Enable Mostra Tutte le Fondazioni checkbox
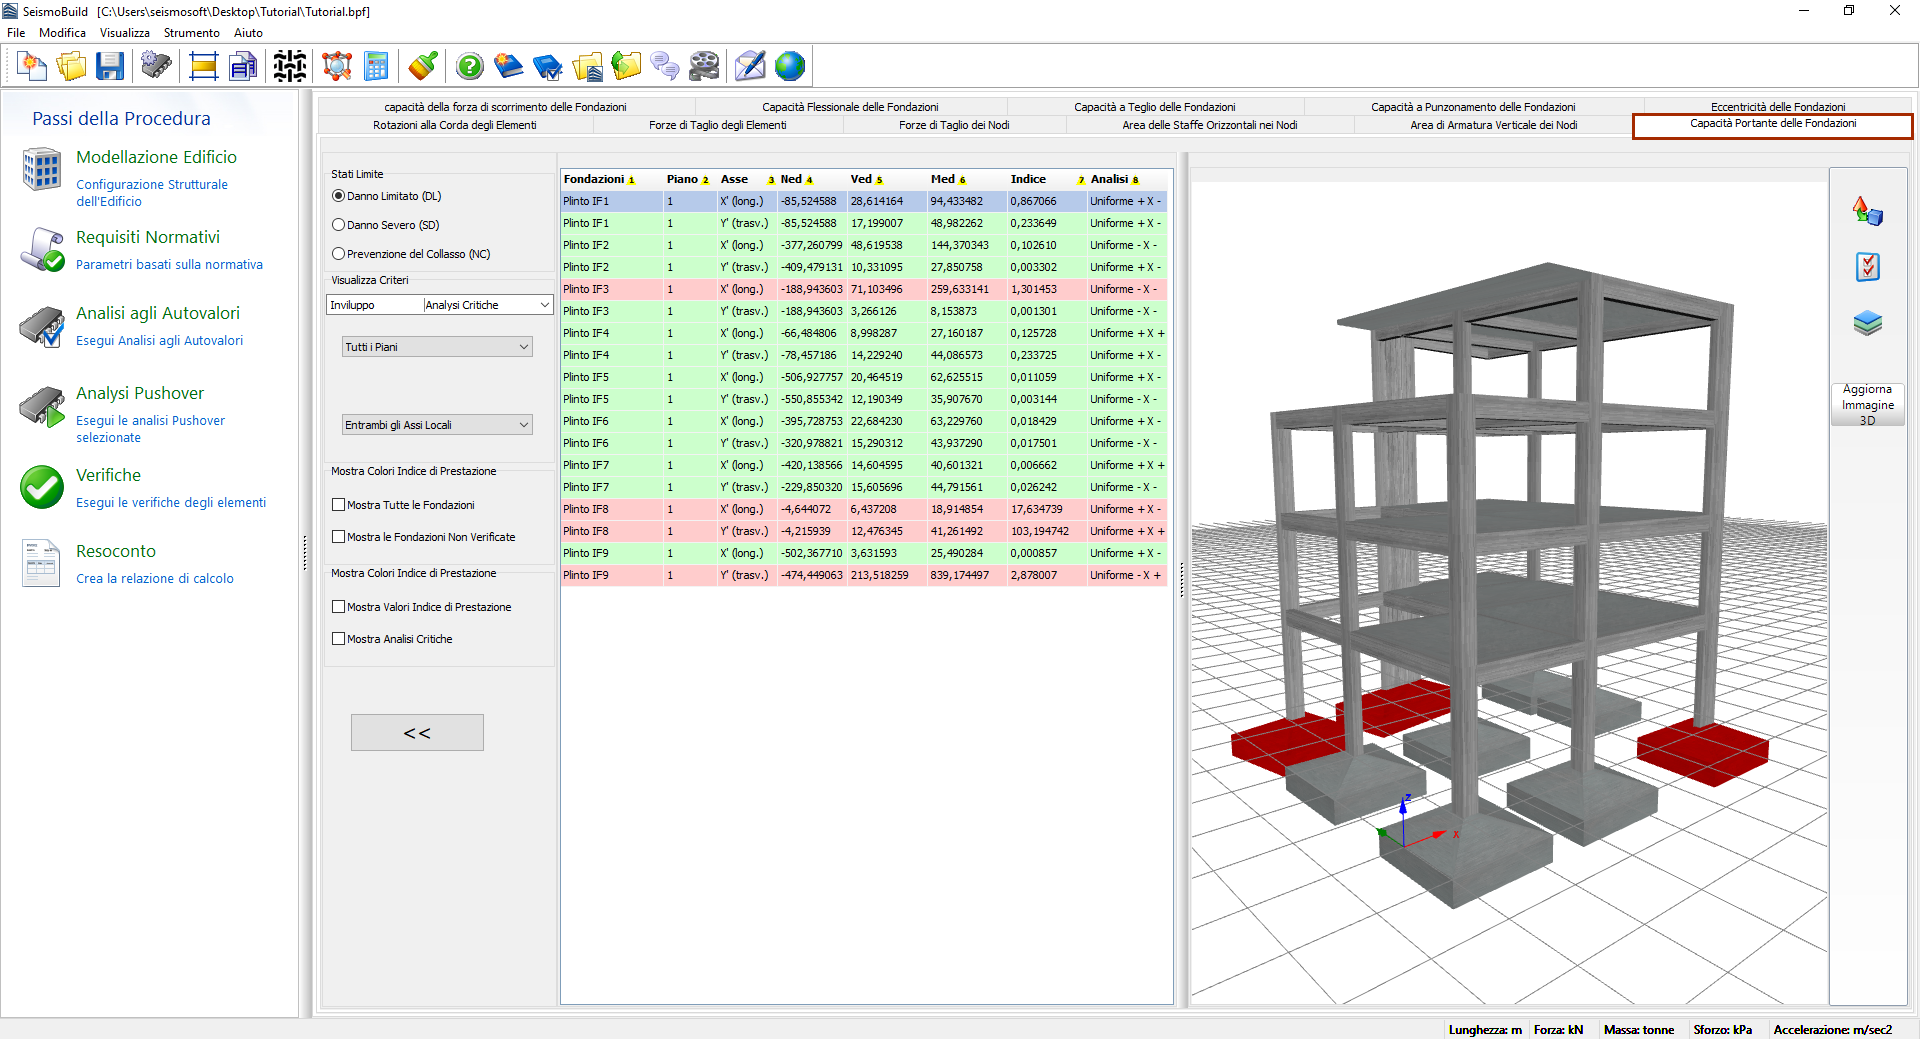 [339, 505]
